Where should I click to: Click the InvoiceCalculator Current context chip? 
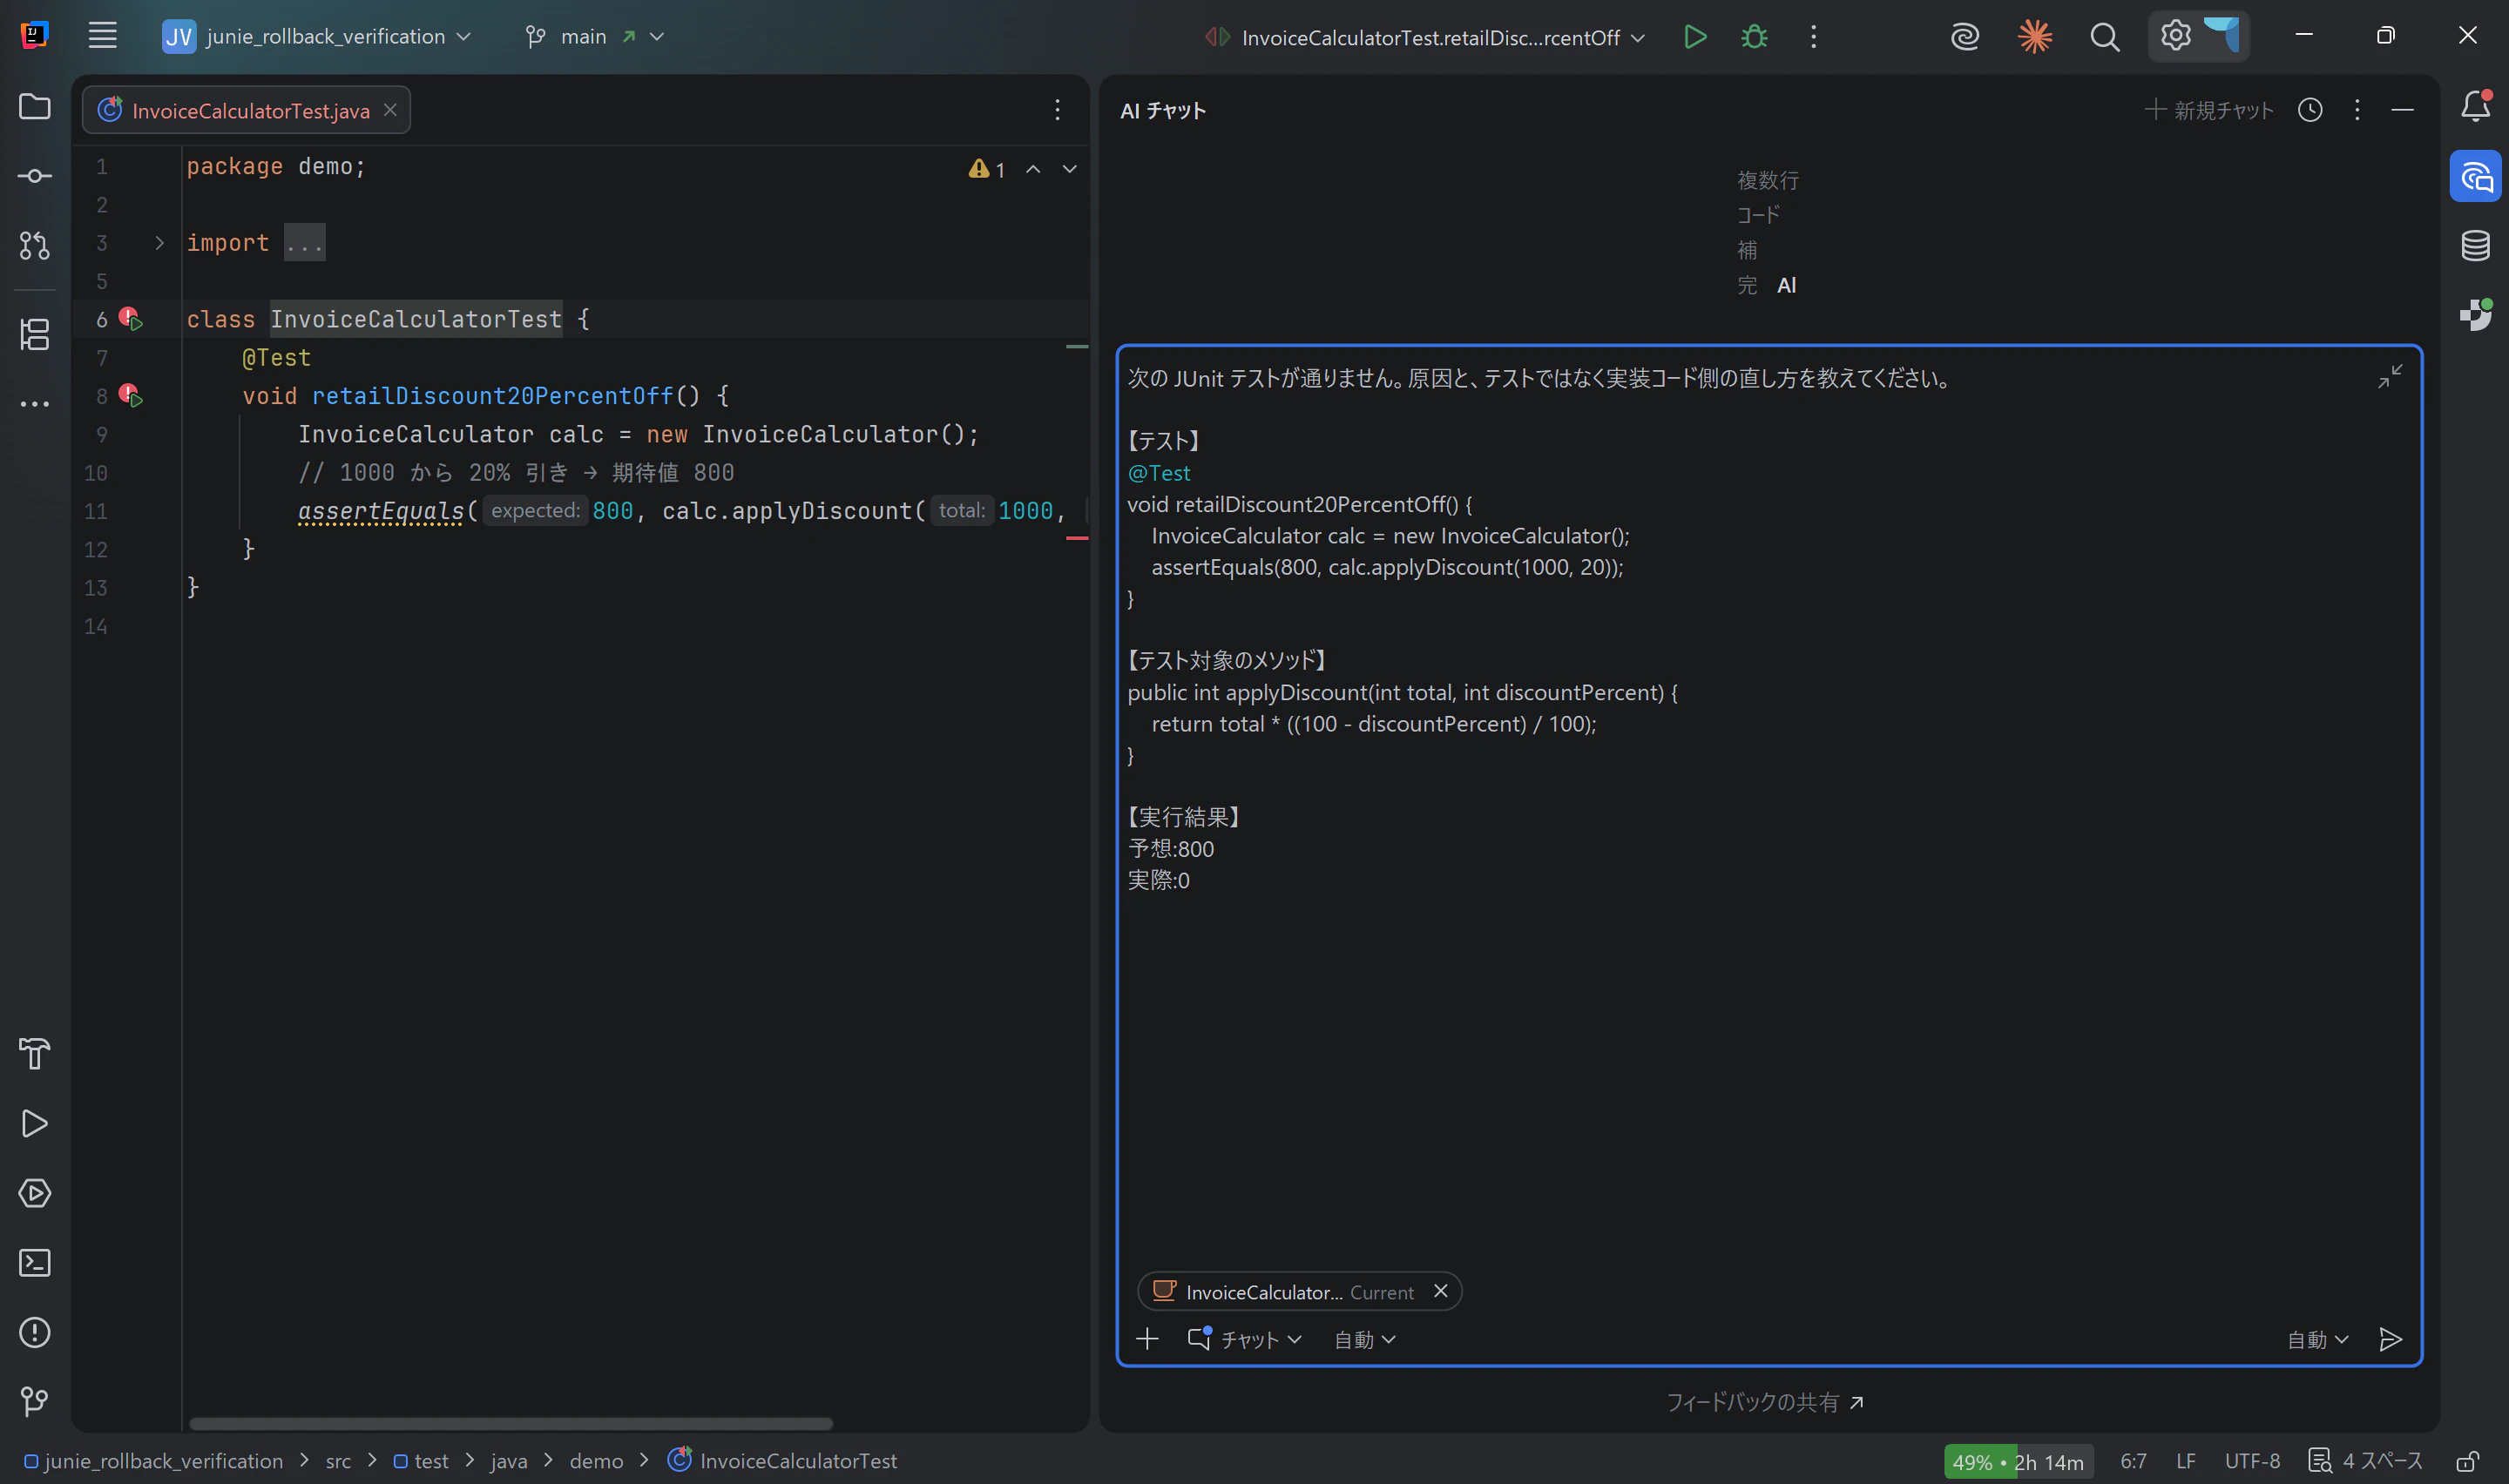tap(1299, 1292)
